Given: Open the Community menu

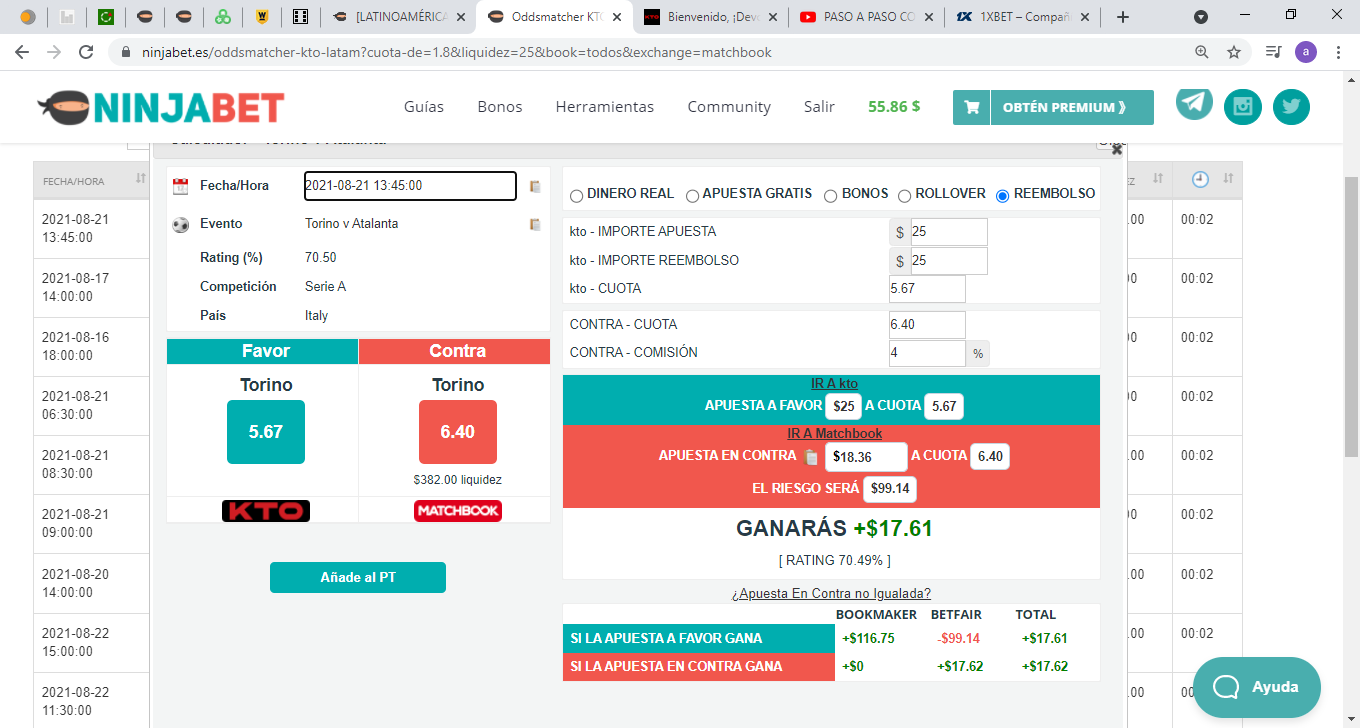Looking at the screenshot, I should [729, 107].
